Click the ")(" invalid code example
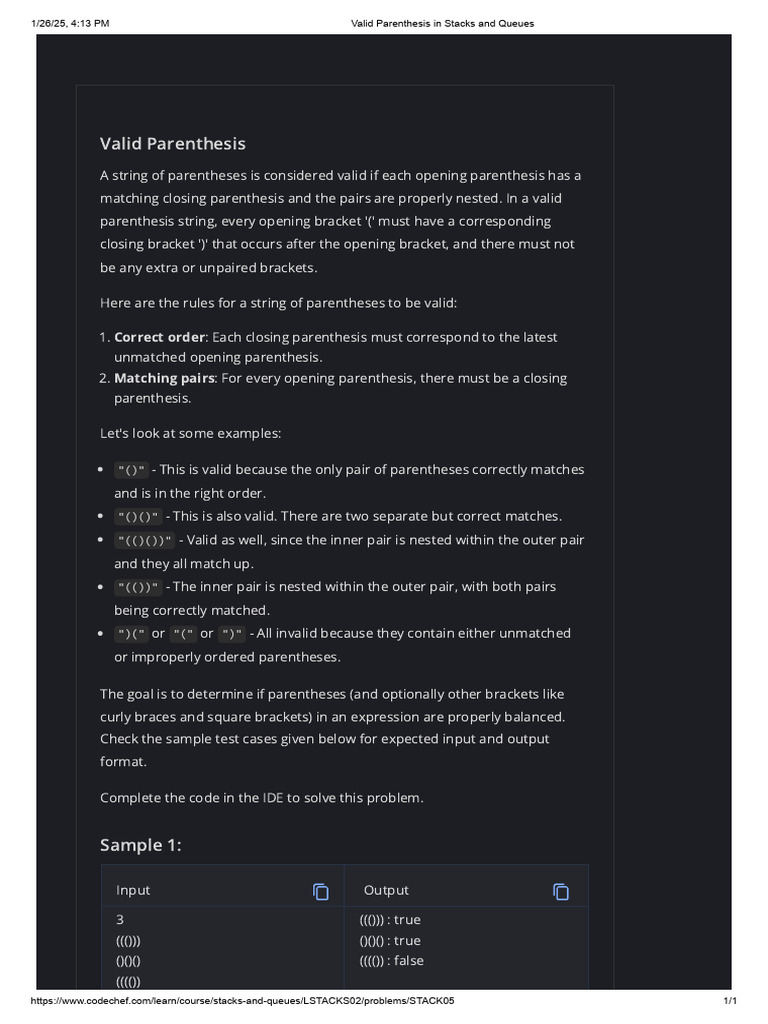 pyautogui.click(x=132, y=634)
